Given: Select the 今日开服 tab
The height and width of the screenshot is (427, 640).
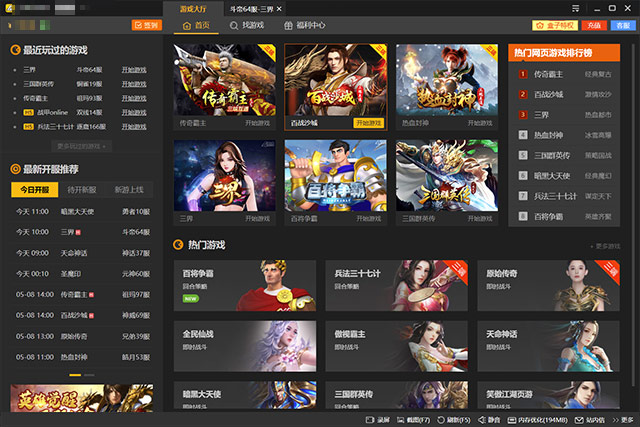Looking at the screenshot, I should [35, 190].
